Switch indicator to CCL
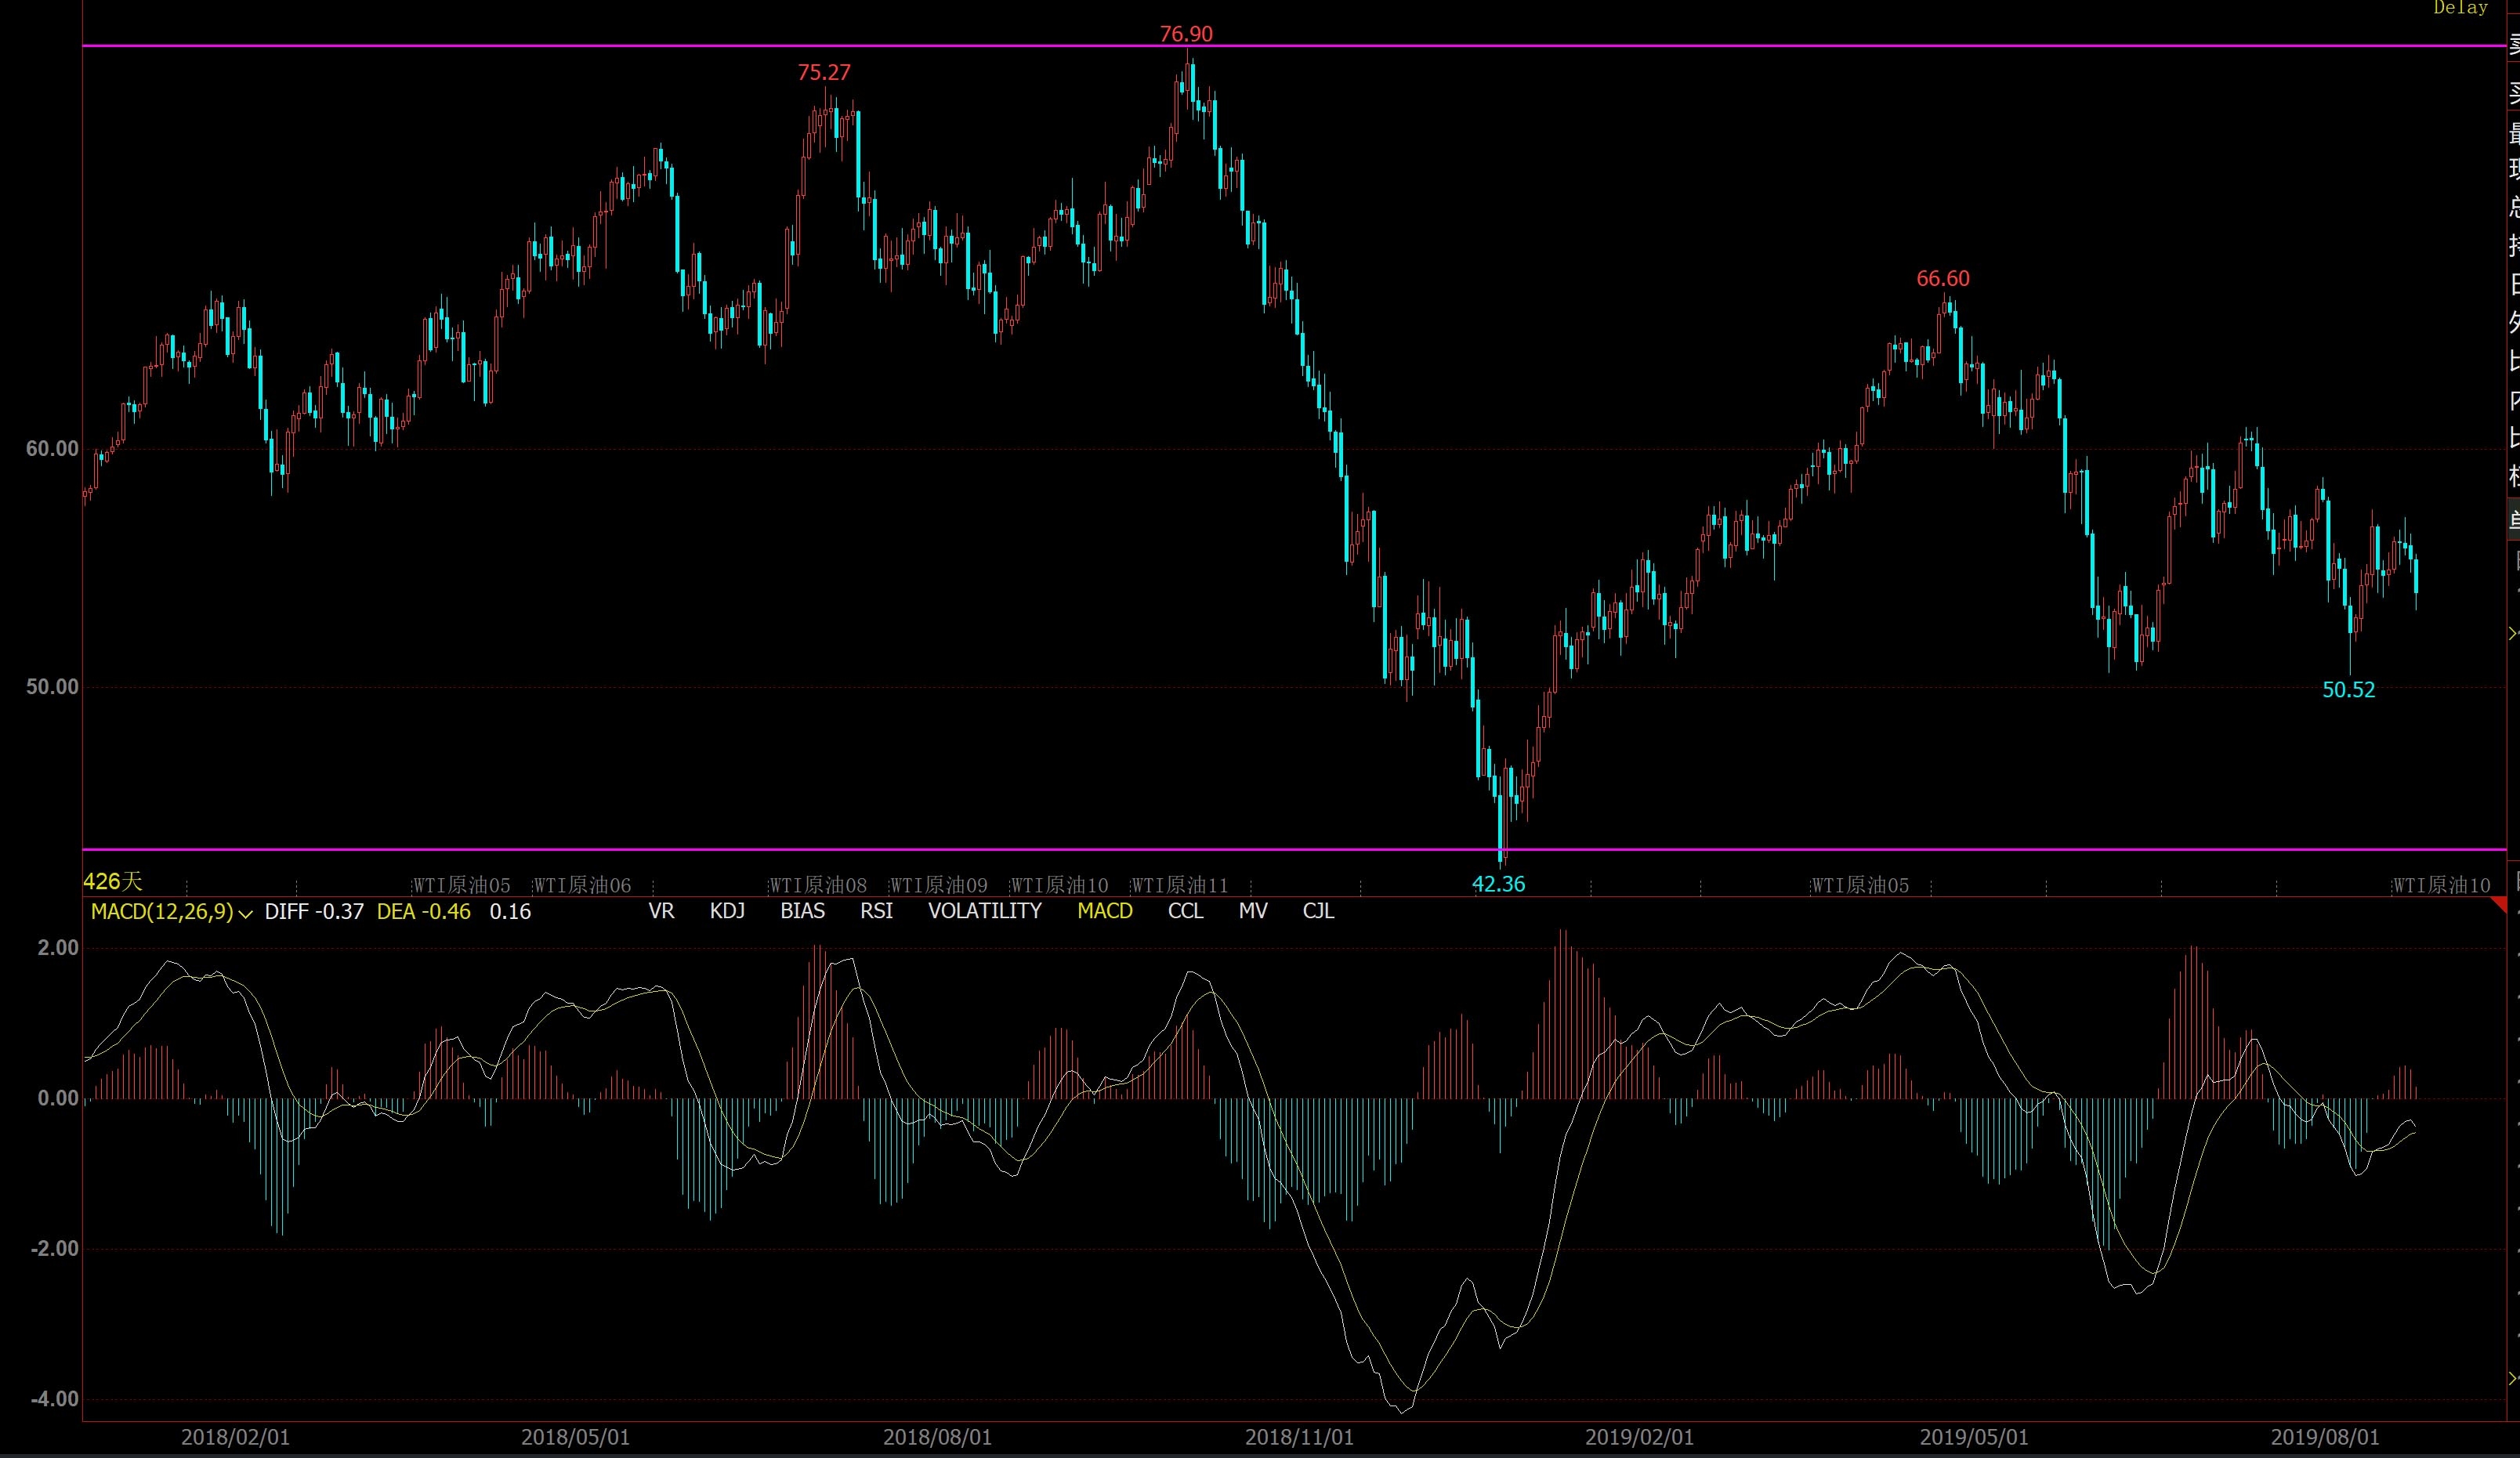Image resolution: width=2520 pixels, height=1458 pixels. click(x=1186, y=911)
